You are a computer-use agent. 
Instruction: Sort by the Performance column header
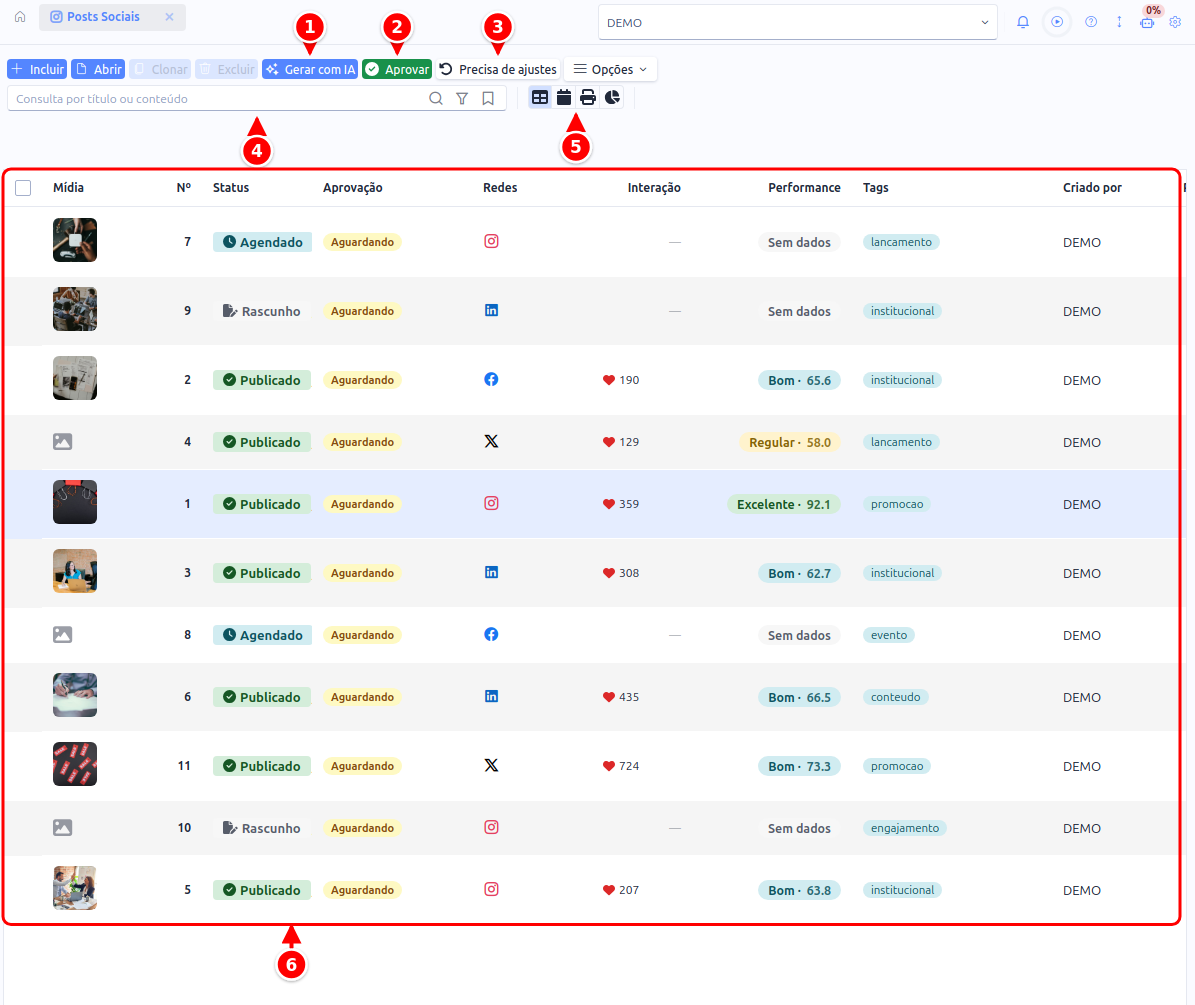[x=804, y=187]
